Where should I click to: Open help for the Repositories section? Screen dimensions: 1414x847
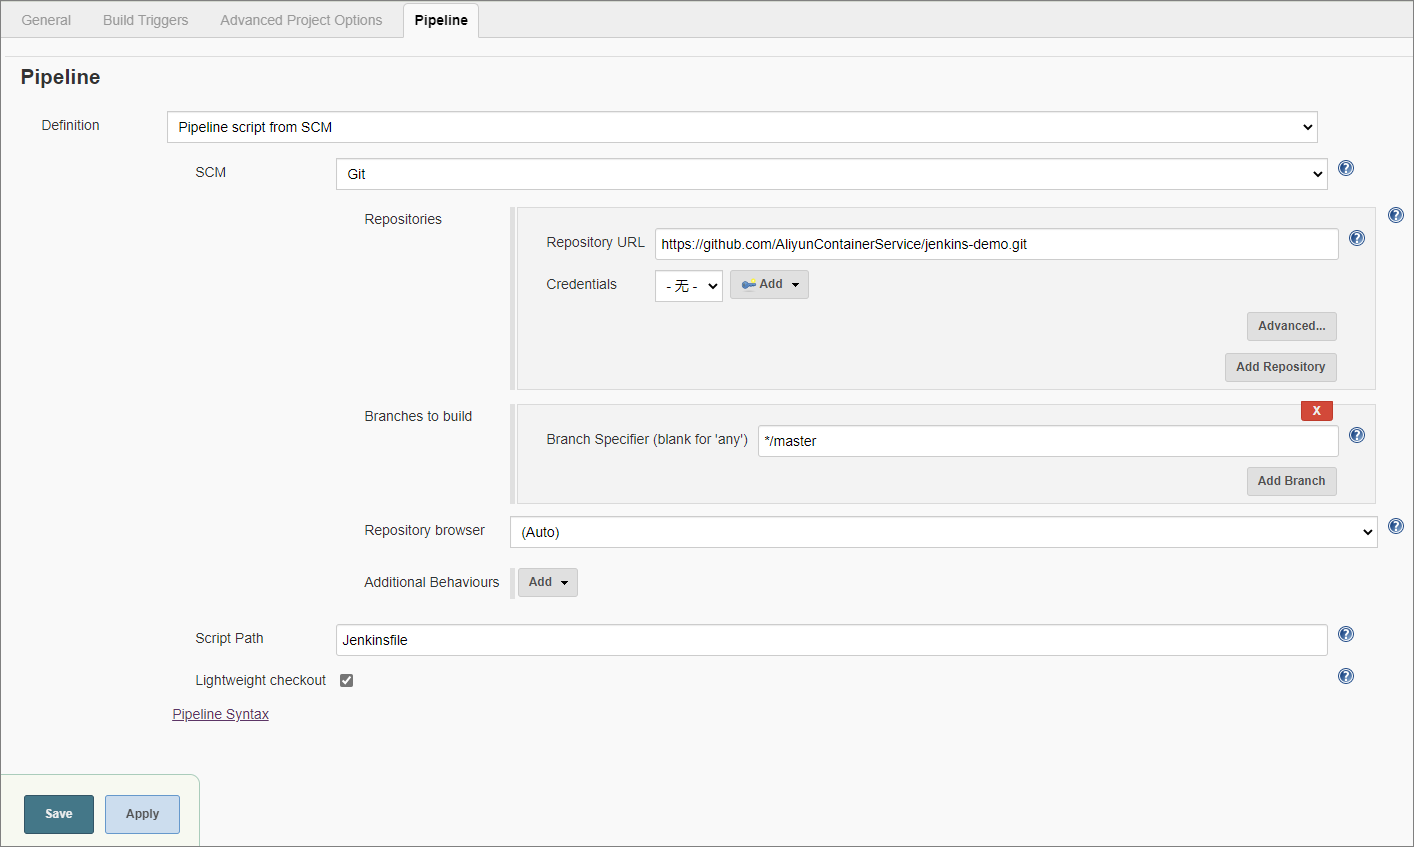pos(1396,215)
